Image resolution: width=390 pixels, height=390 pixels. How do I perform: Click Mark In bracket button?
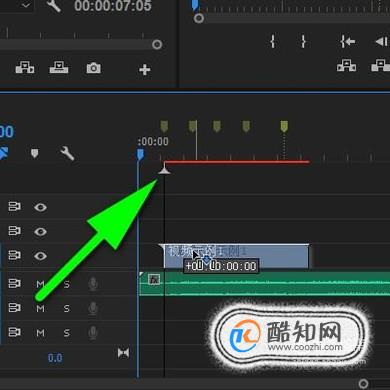click(x=273, y=41)
